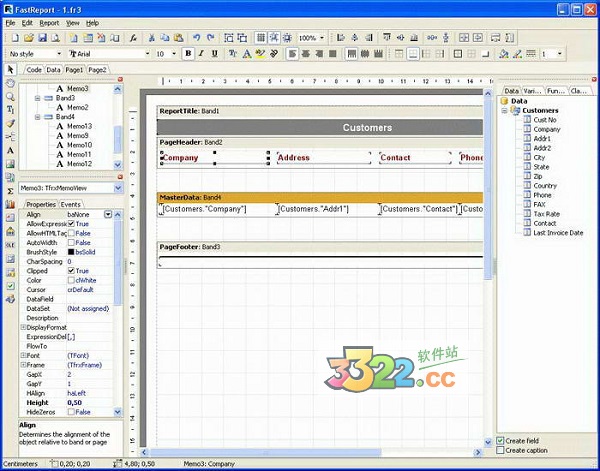The width and height of the screenshot is (600, 471).
Task: Click the Italic formatting button
Action: 201,53
